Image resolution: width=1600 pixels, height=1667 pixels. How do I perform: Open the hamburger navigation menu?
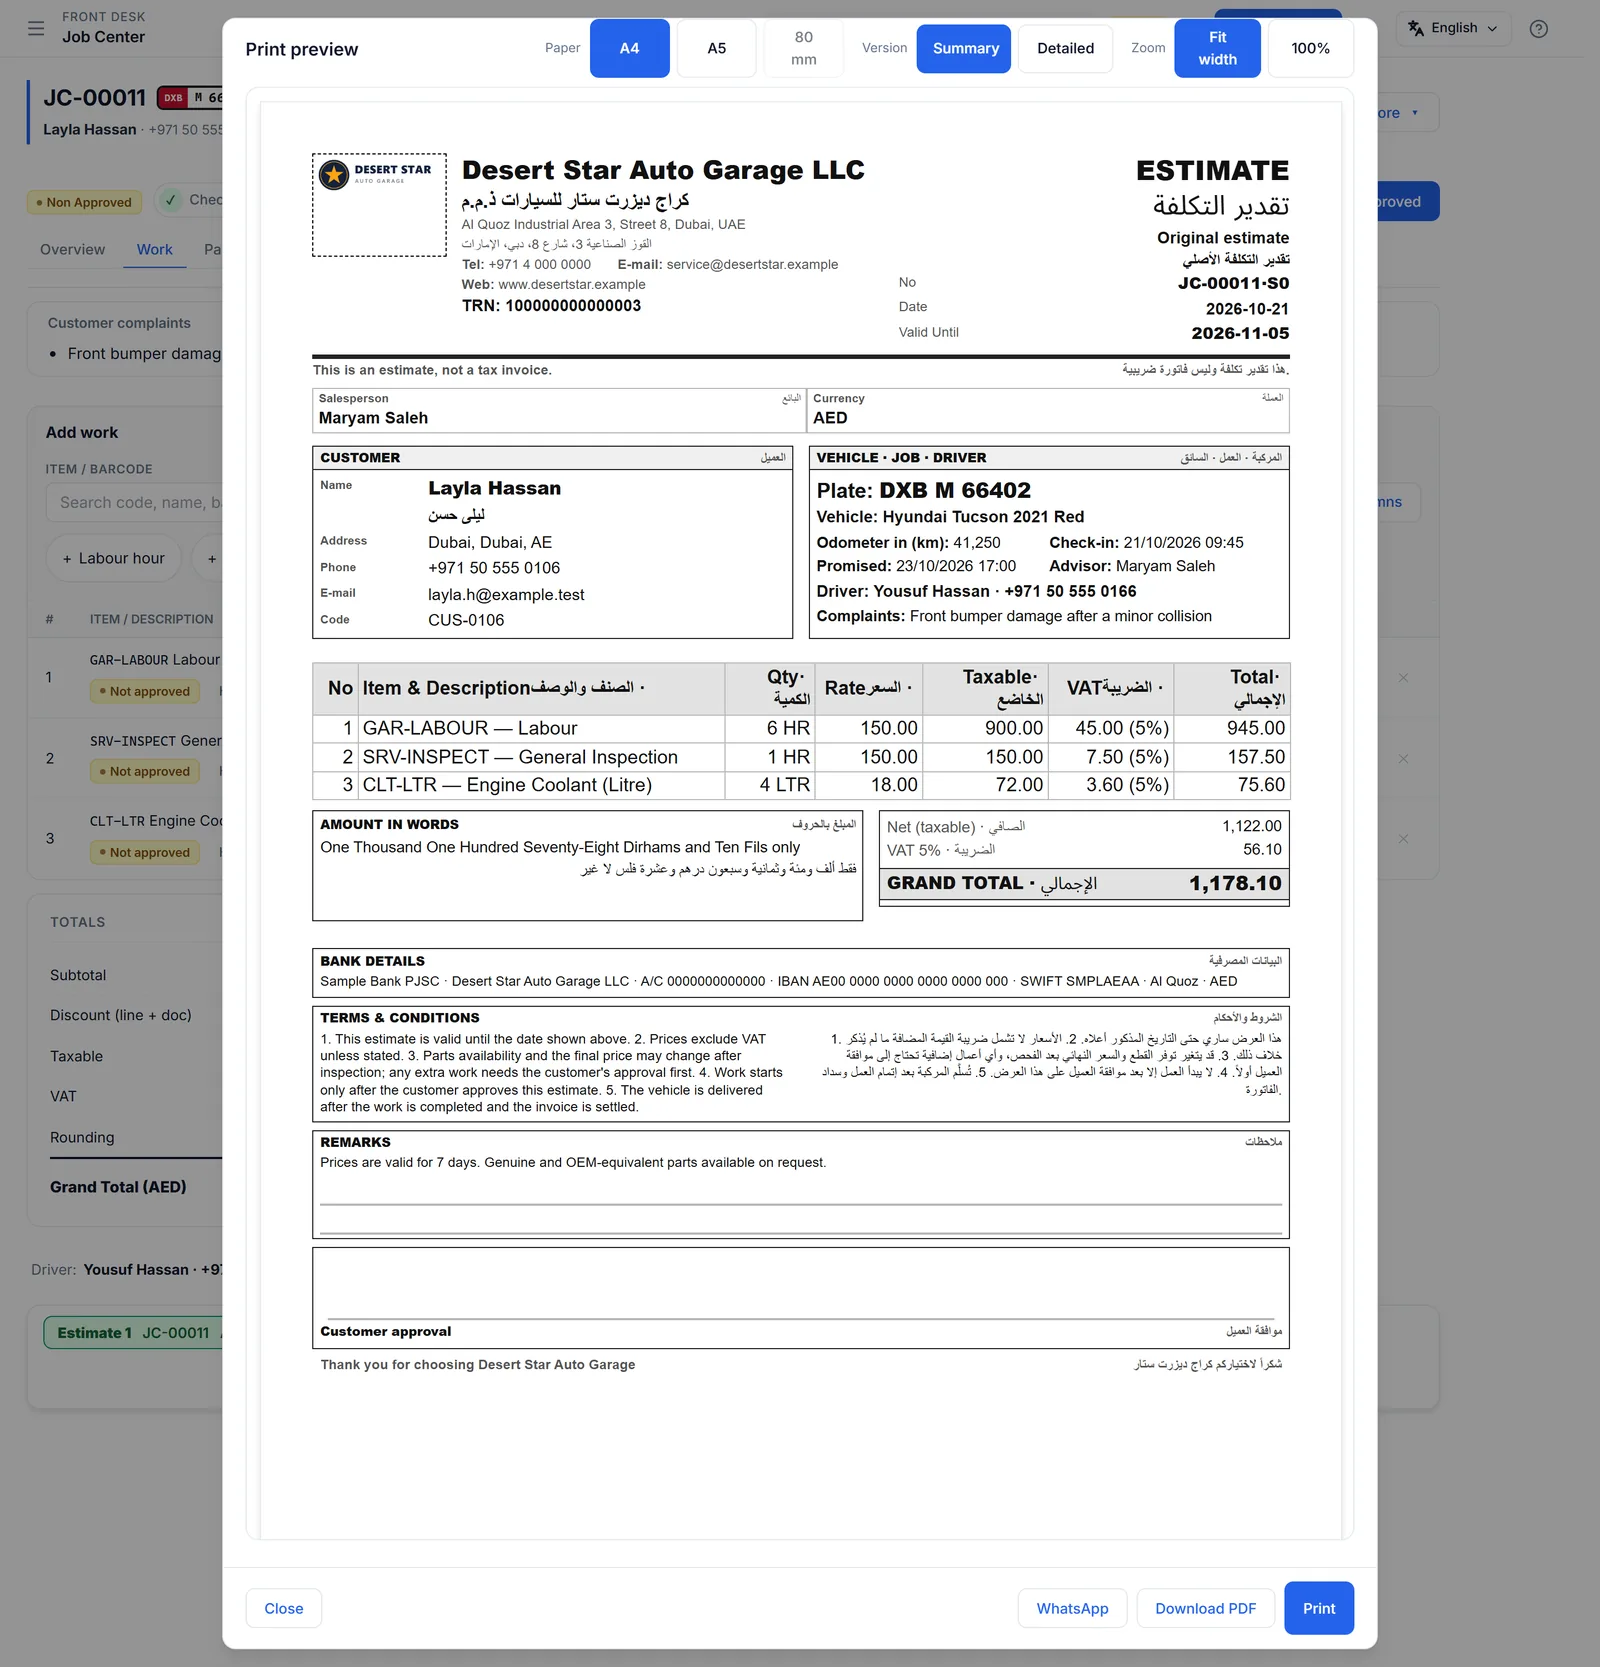(x=36, y=28)
